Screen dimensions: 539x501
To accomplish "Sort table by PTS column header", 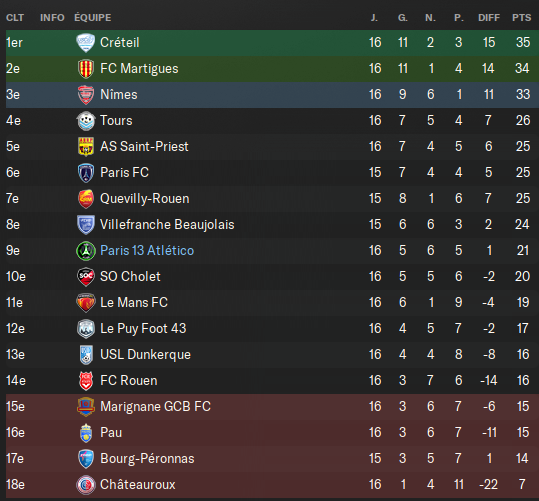I will (521, 18).
